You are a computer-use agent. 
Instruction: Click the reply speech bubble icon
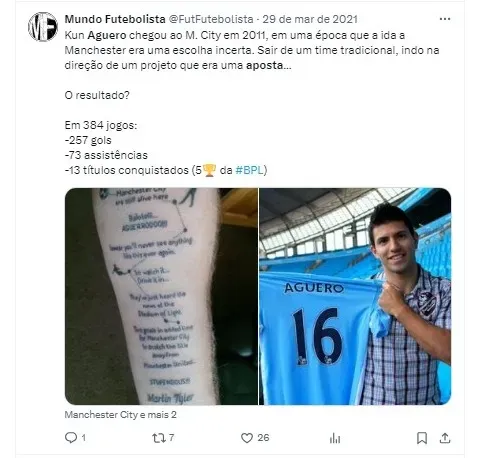(x=71, y=437)
